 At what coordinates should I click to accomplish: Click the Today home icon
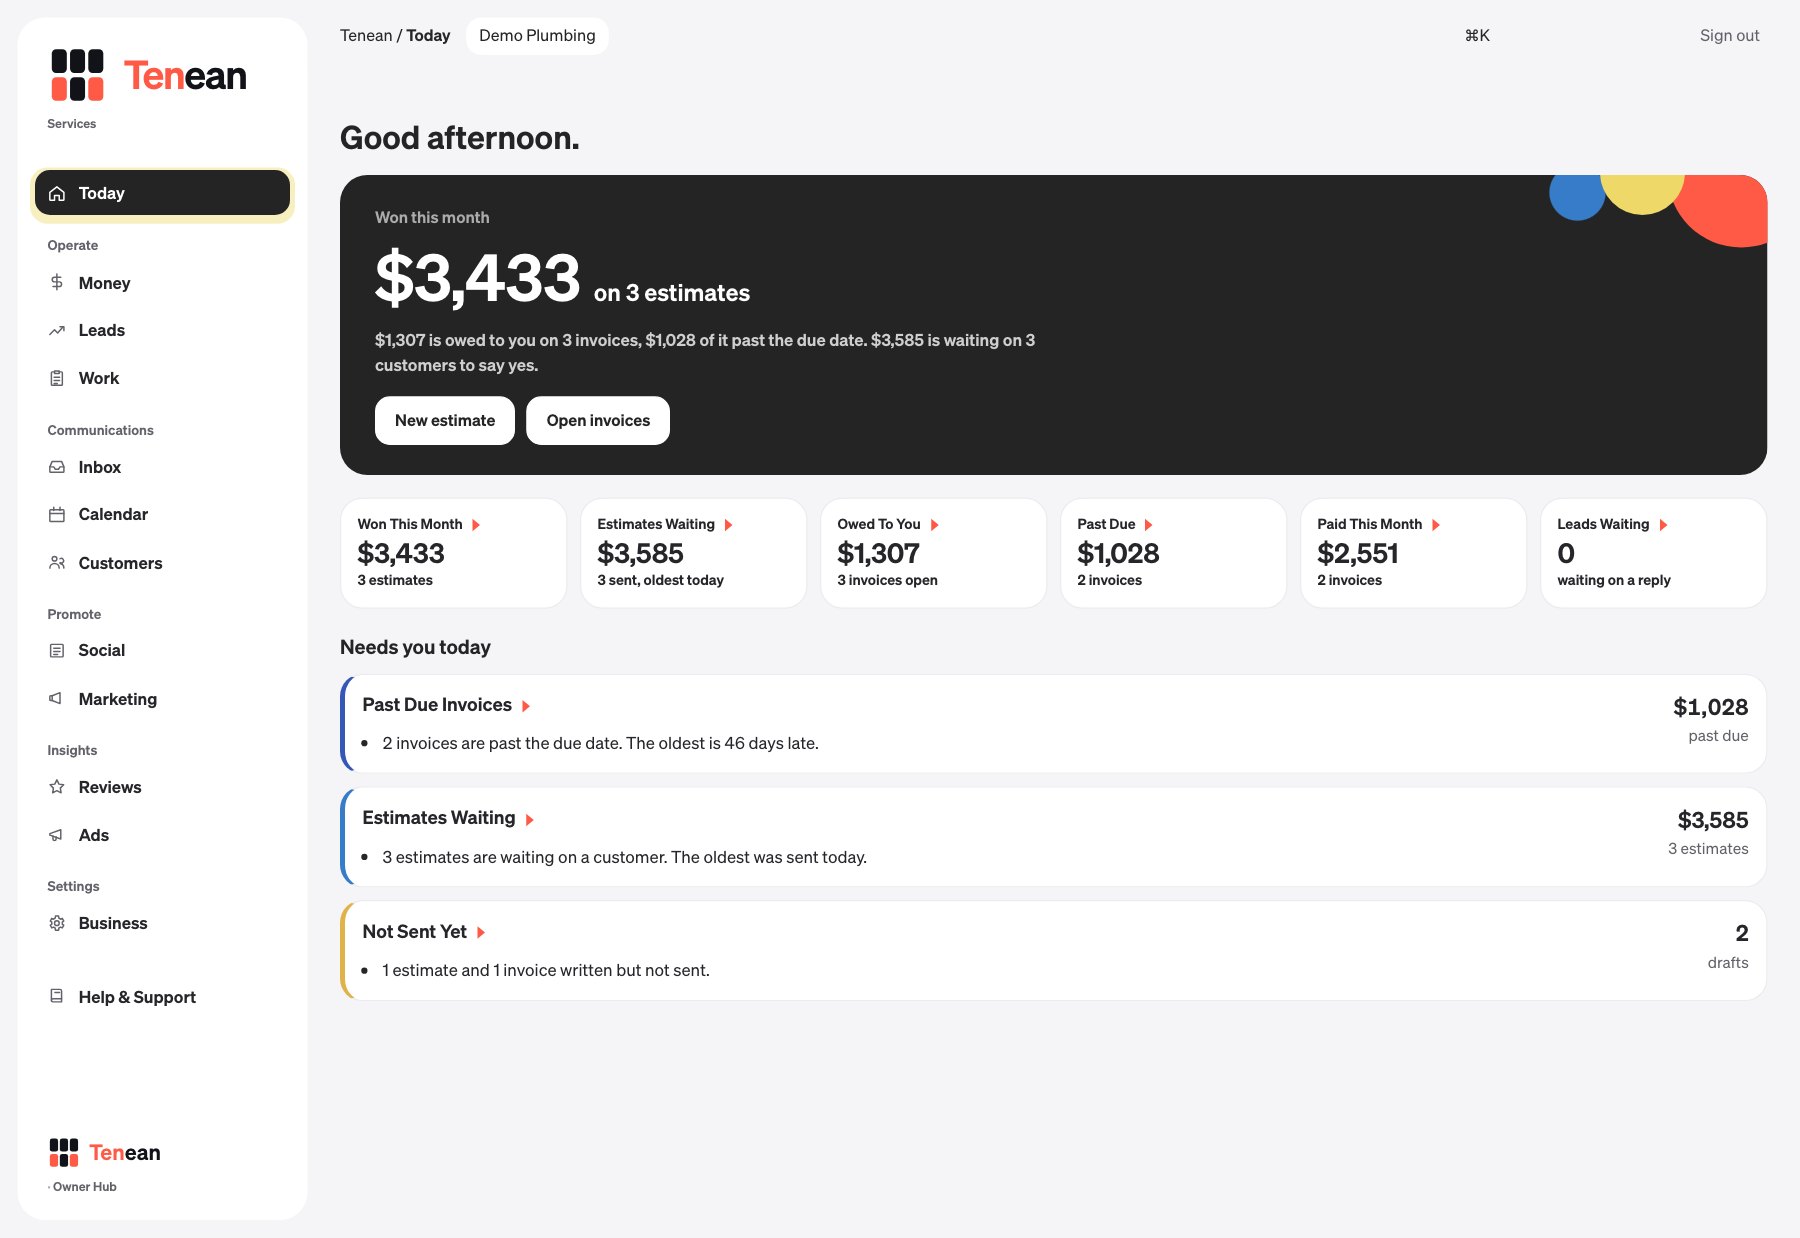pos(57,193)
